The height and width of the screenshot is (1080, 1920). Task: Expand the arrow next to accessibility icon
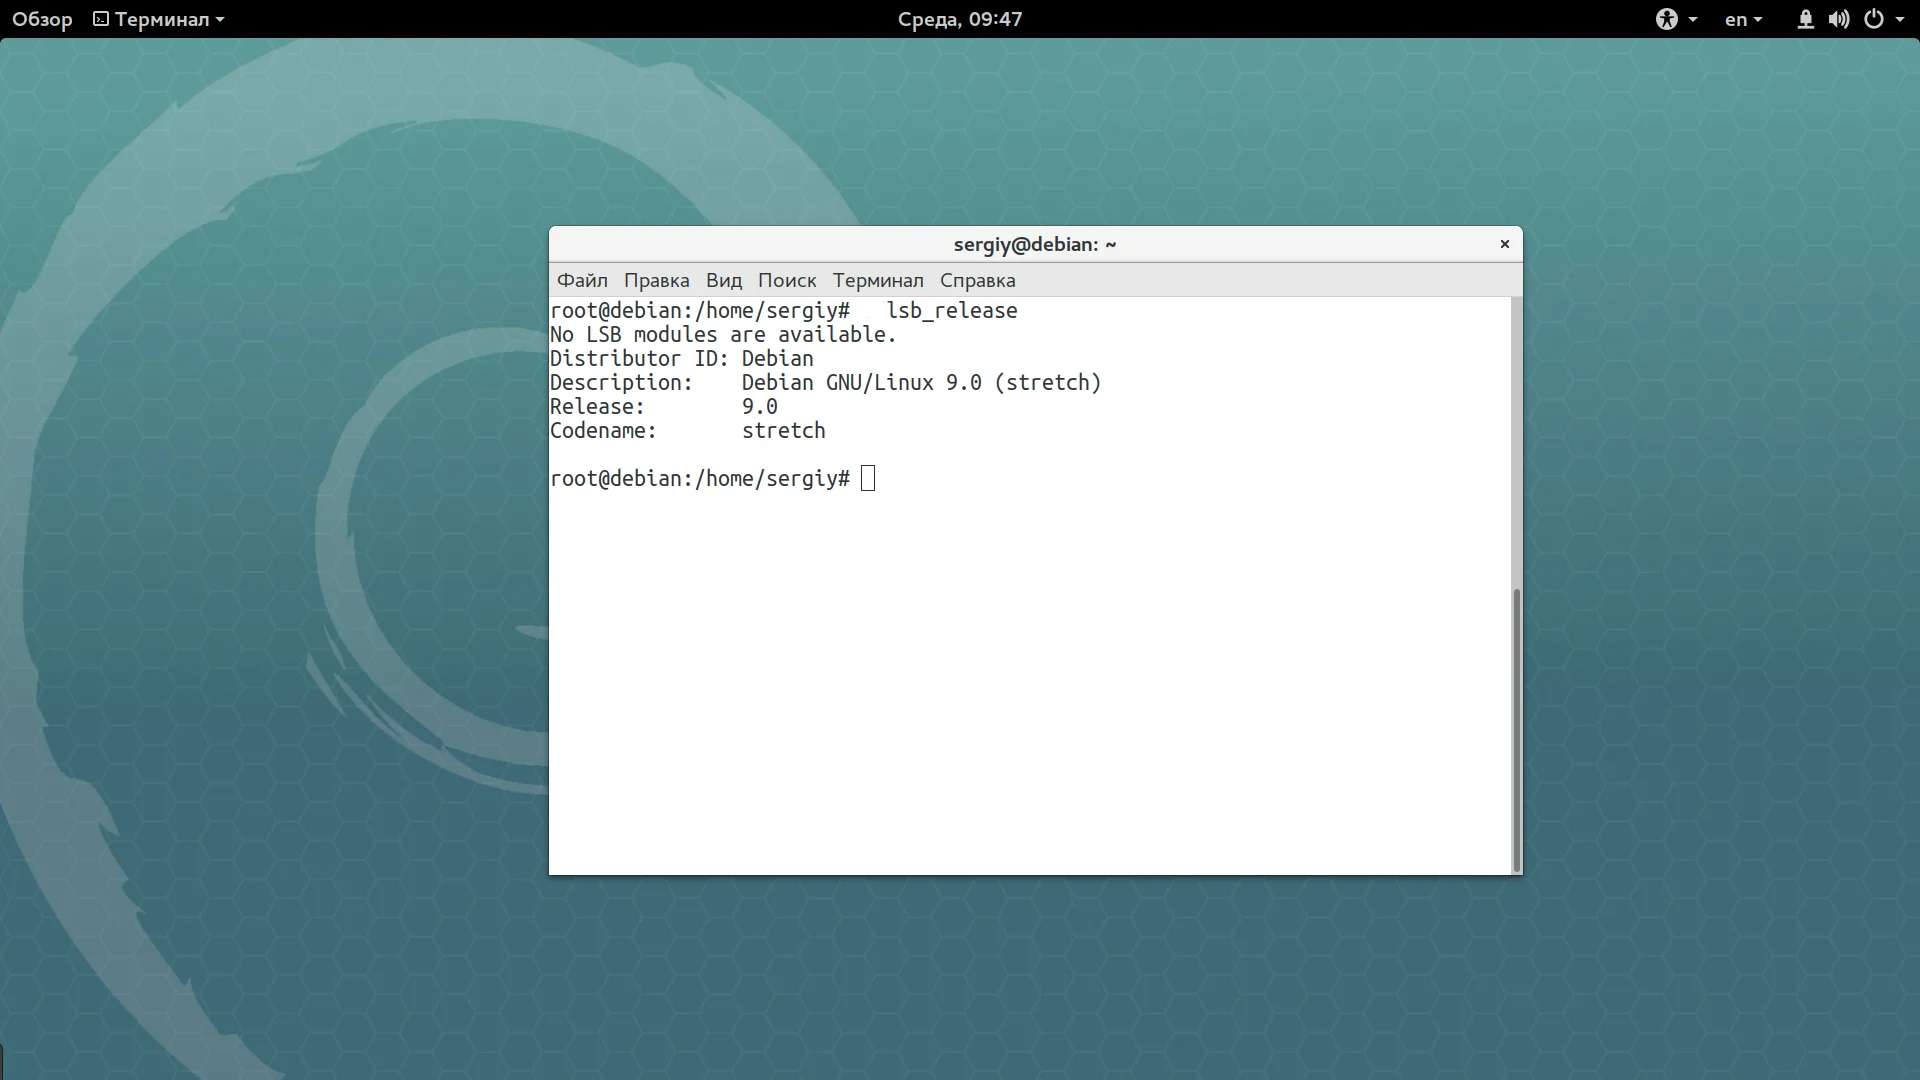click(x=1693, y=19)
